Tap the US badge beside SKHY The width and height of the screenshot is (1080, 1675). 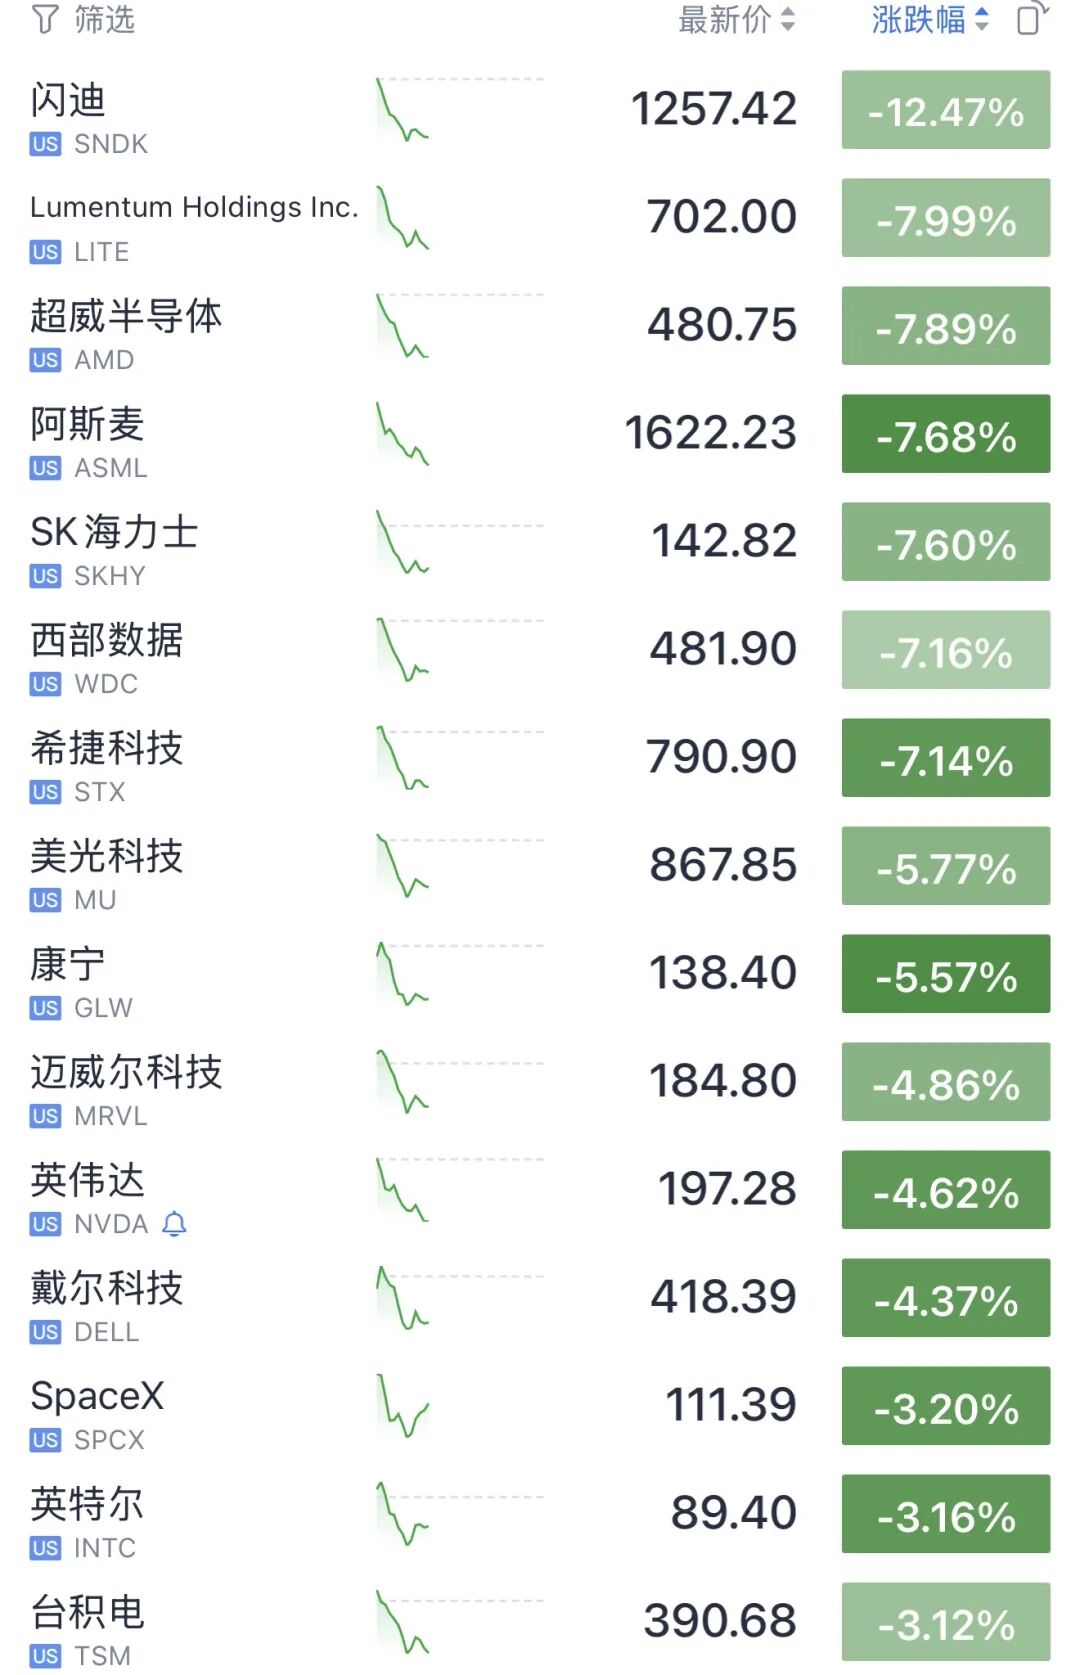click(x=45, y=576)
